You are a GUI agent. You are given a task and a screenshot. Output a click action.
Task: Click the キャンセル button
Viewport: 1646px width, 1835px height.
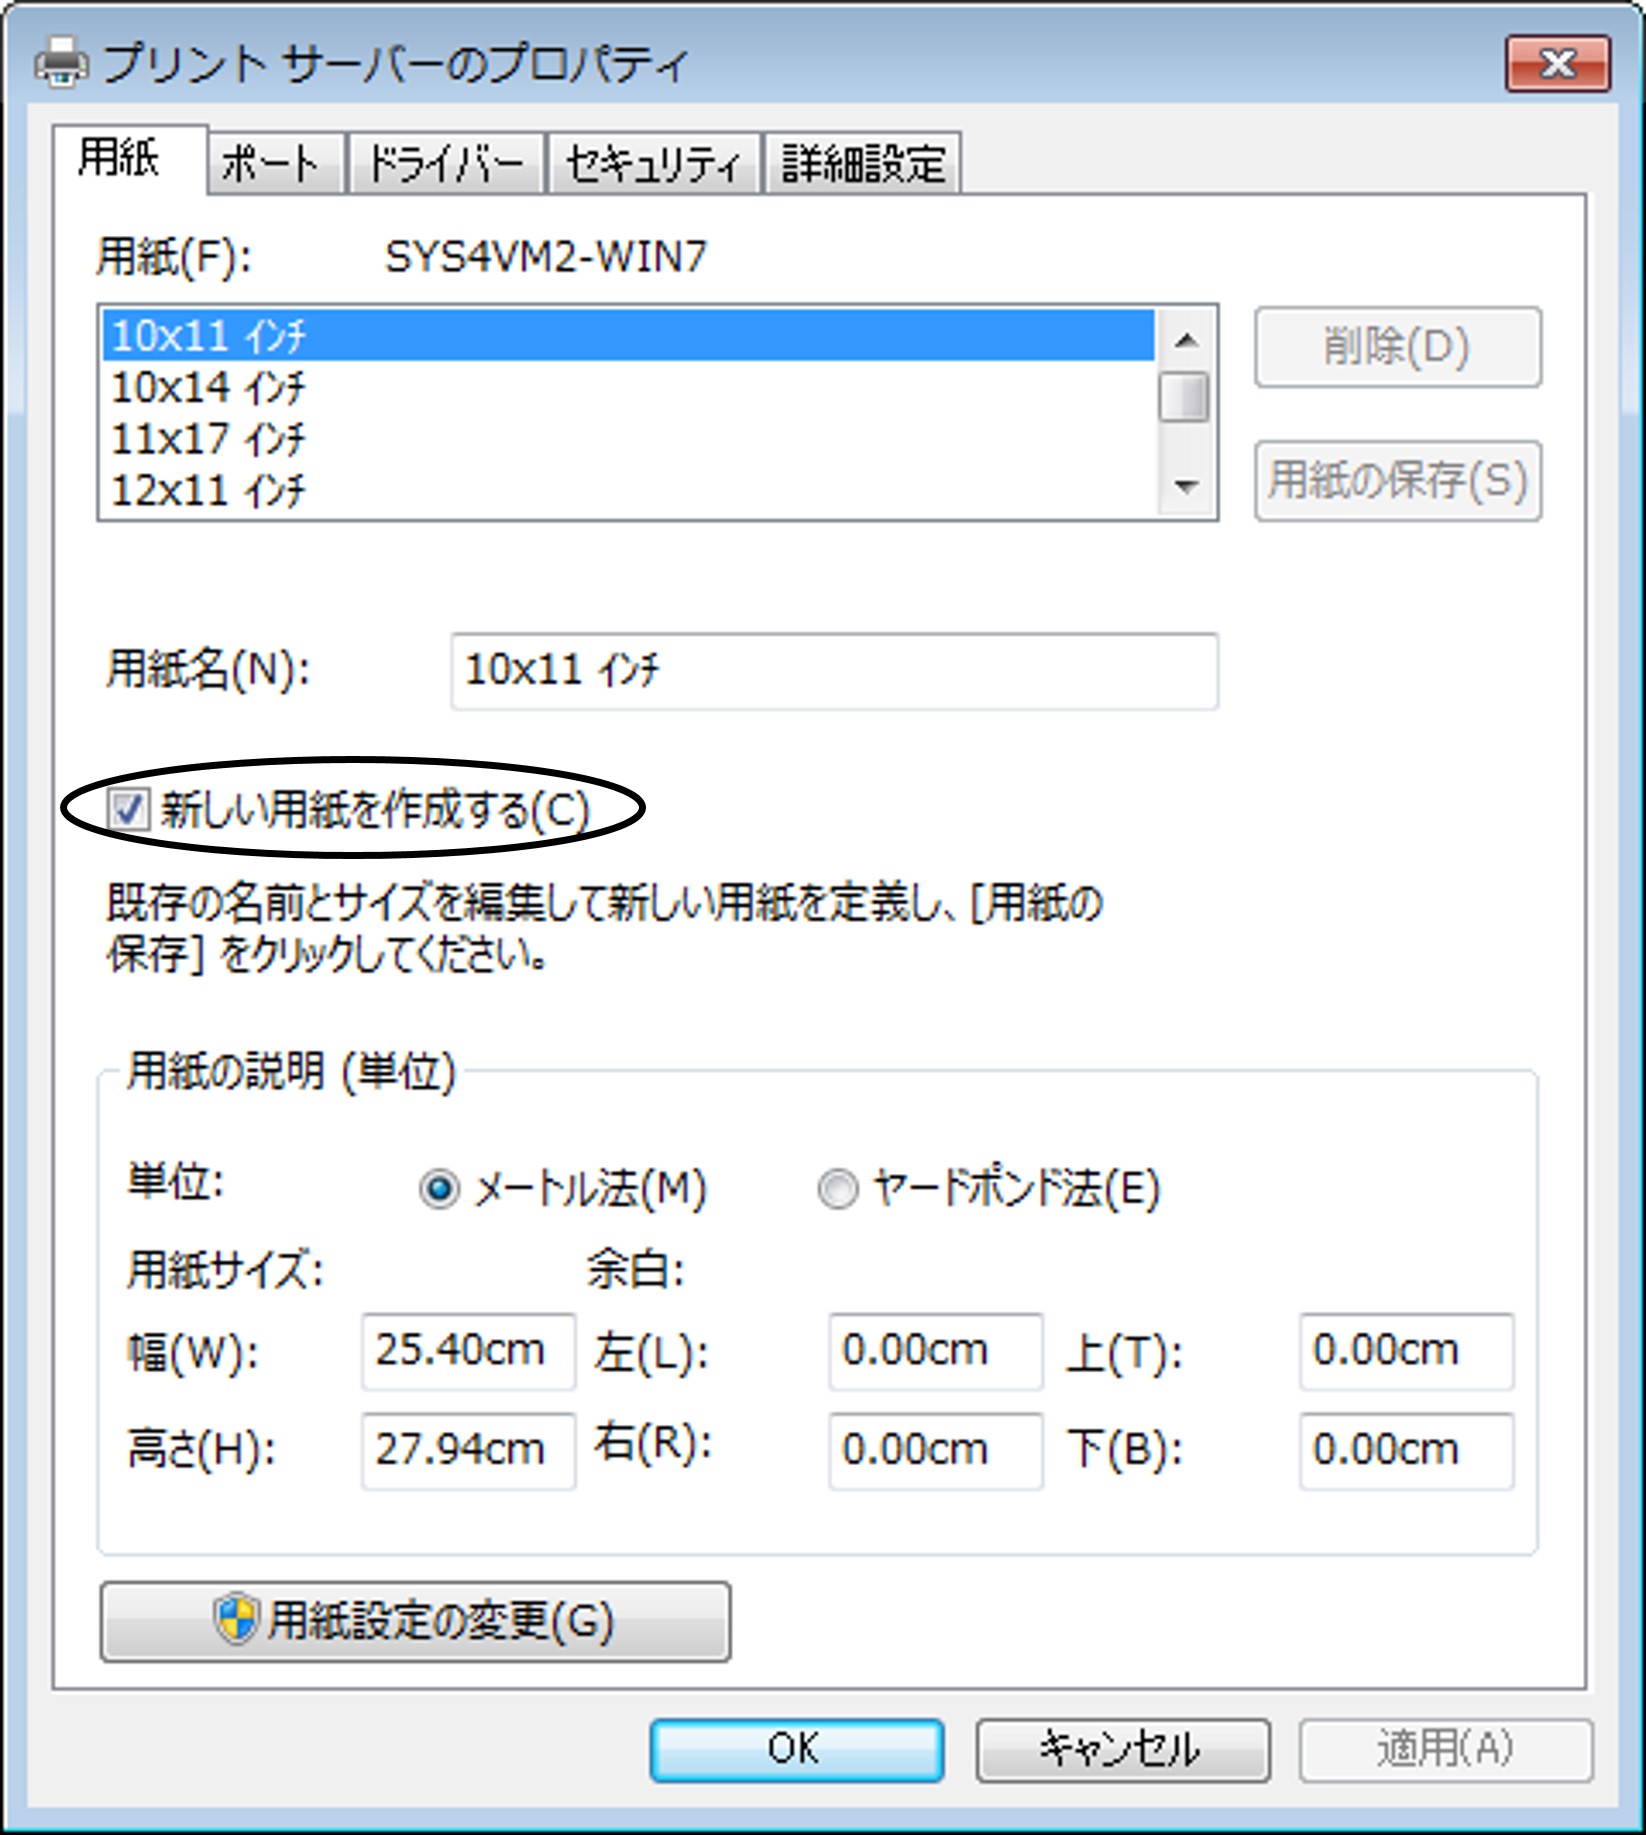click(1122, 1749)
